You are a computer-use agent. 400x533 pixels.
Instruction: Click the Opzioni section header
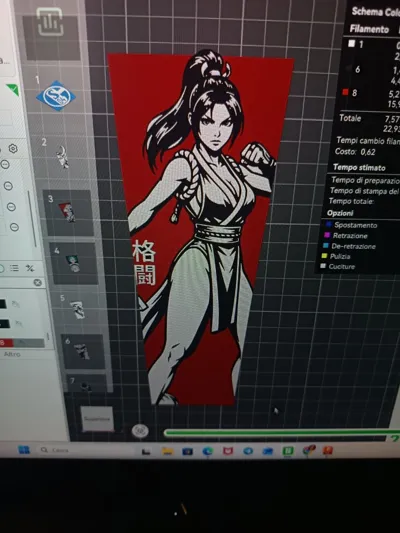[340, 213]
